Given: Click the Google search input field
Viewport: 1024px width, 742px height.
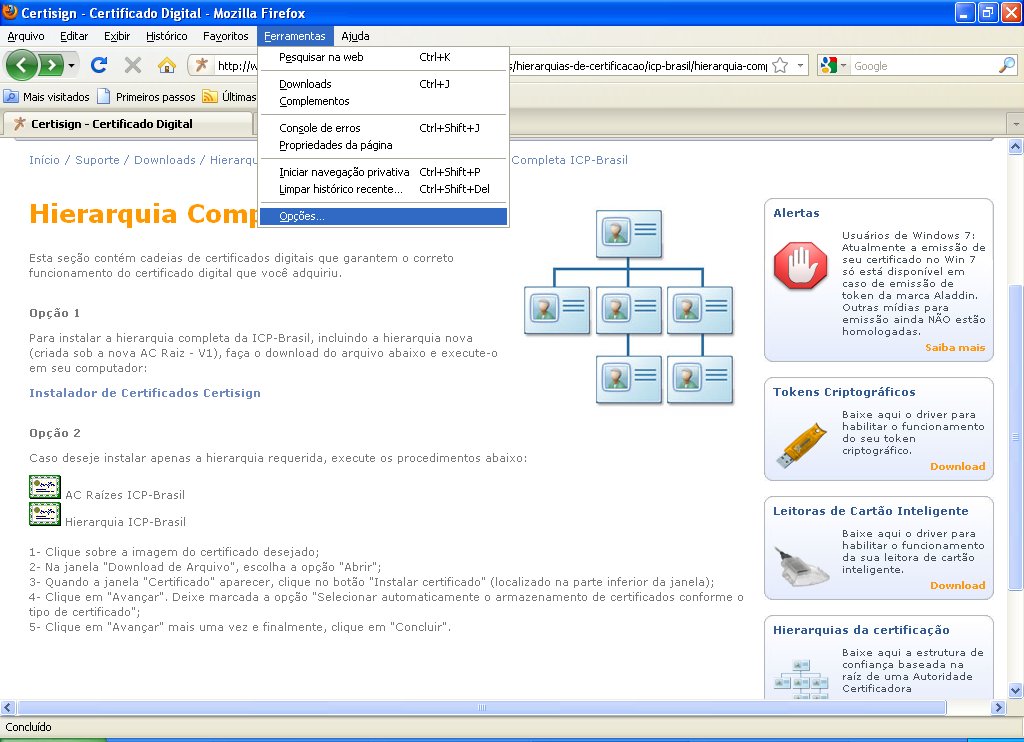Looking at the screenshot, I should pos(923,66).
